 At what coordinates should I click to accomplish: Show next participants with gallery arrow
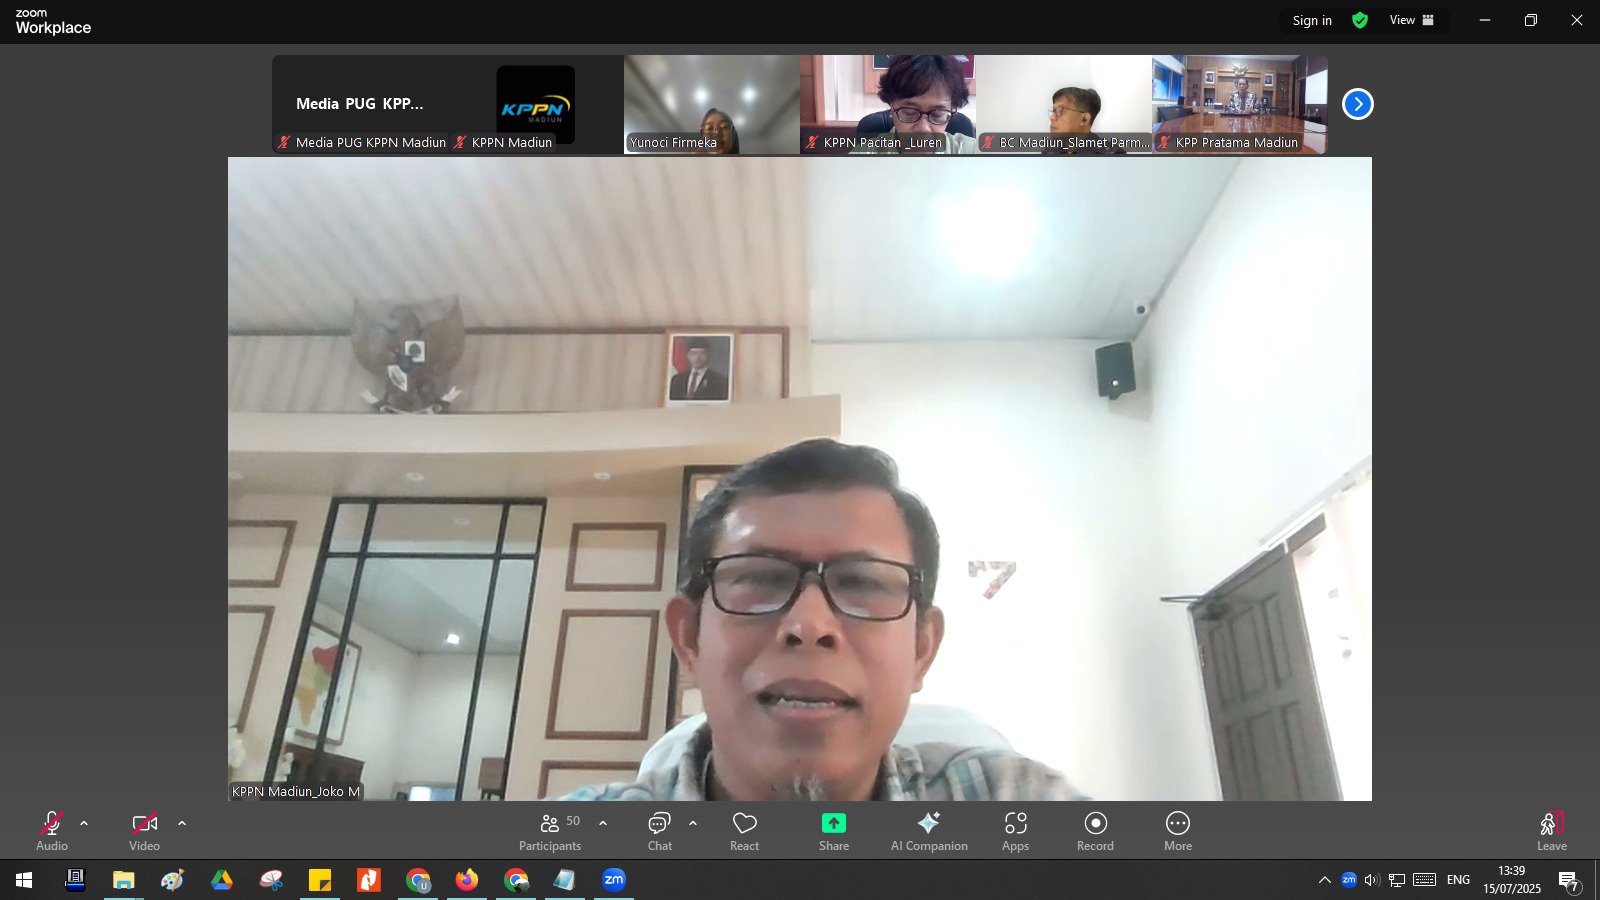click(x=1358, y=104)
